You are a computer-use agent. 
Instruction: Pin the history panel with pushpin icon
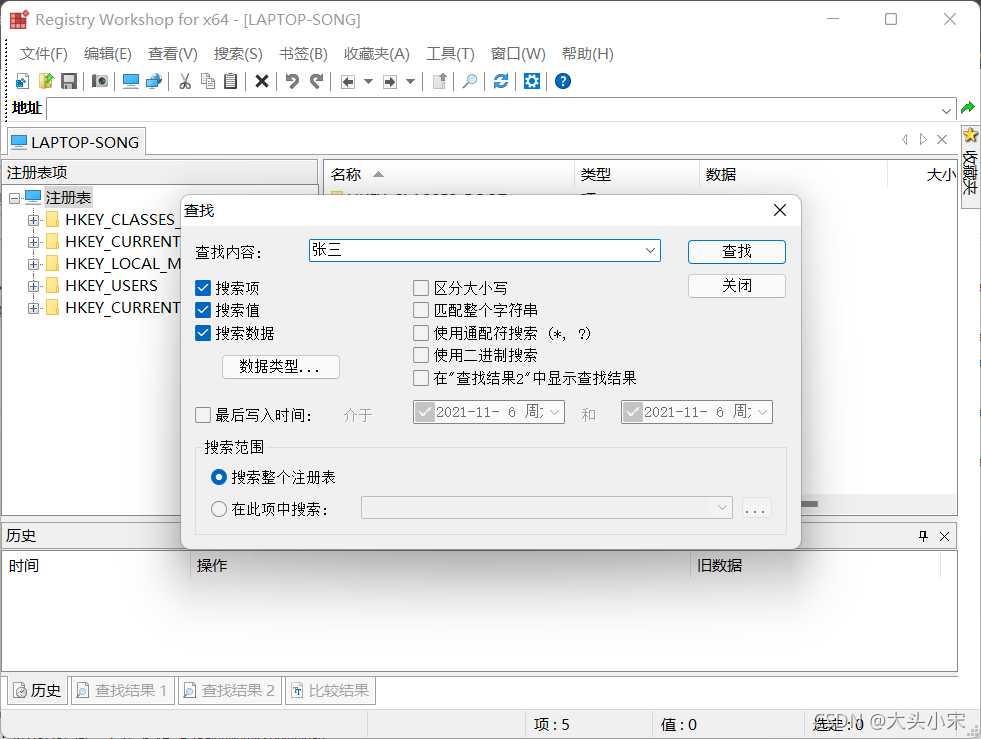(x=923, y=536)
